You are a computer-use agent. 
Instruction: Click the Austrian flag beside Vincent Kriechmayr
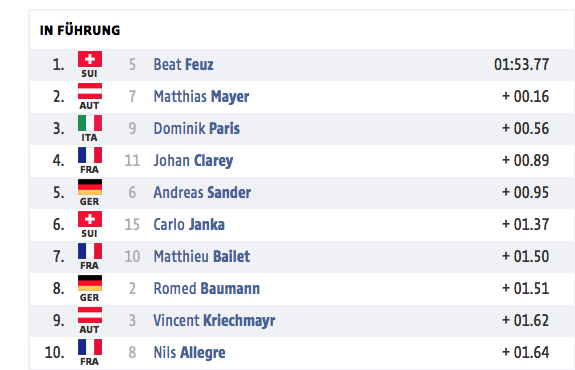90,315
